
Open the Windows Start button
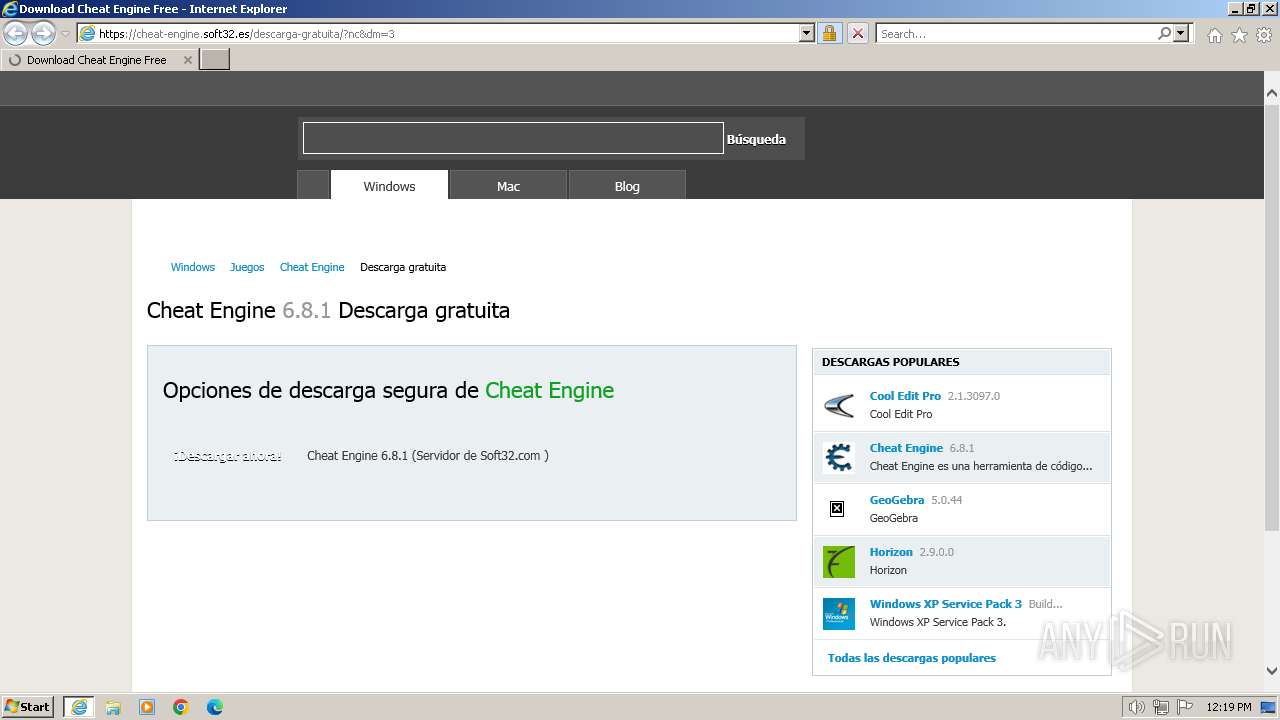[x=28, y=706]
